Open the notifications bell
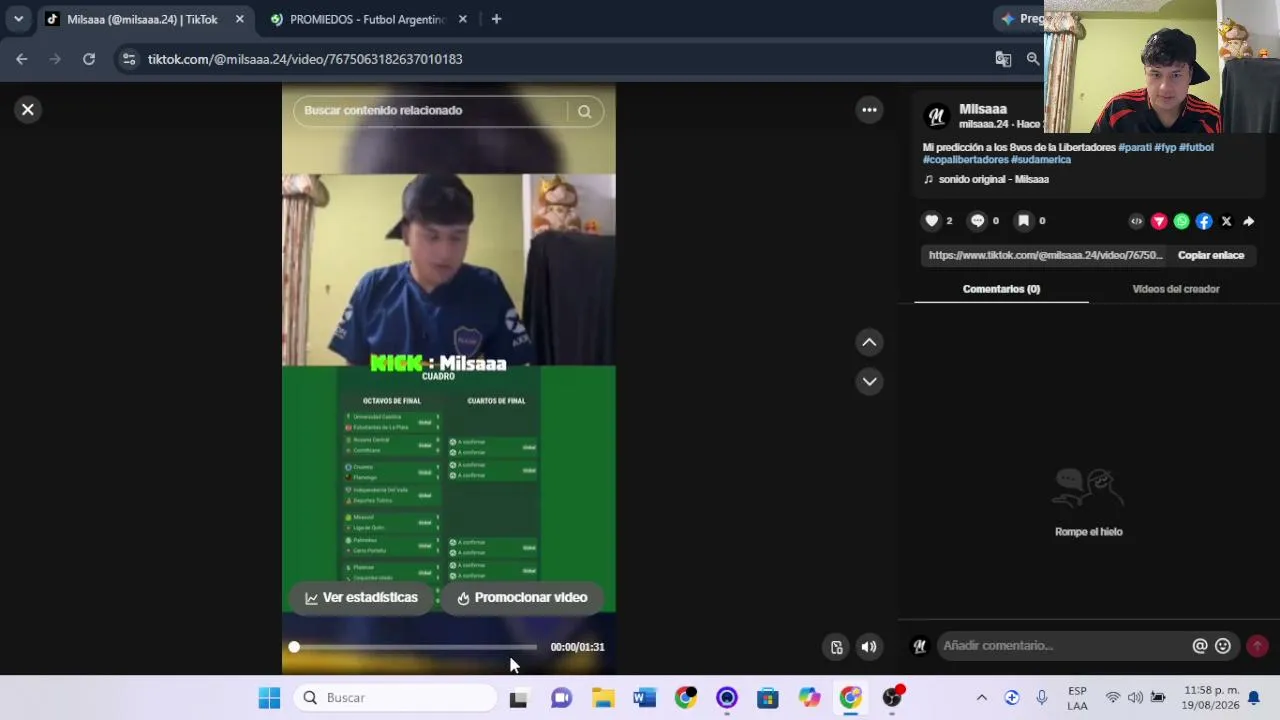 [x=1253, y=698]
